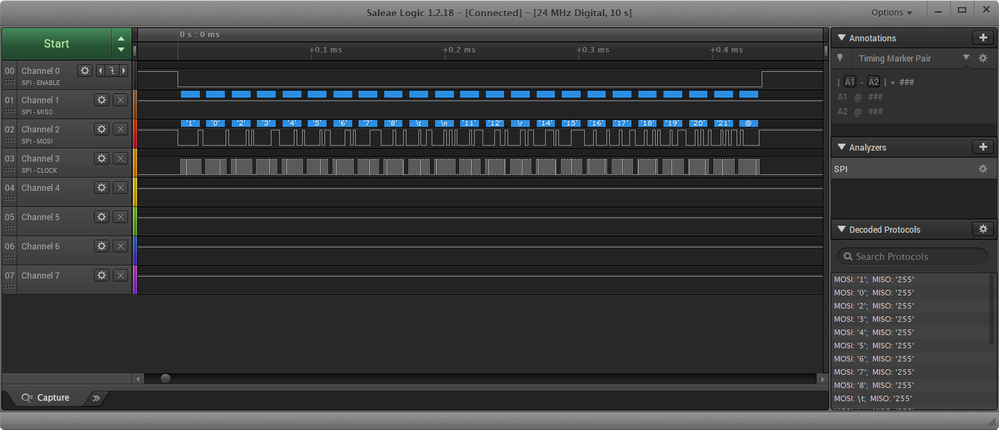
Task: Remove Channel 7 with its X button
Action: [120, 275]
